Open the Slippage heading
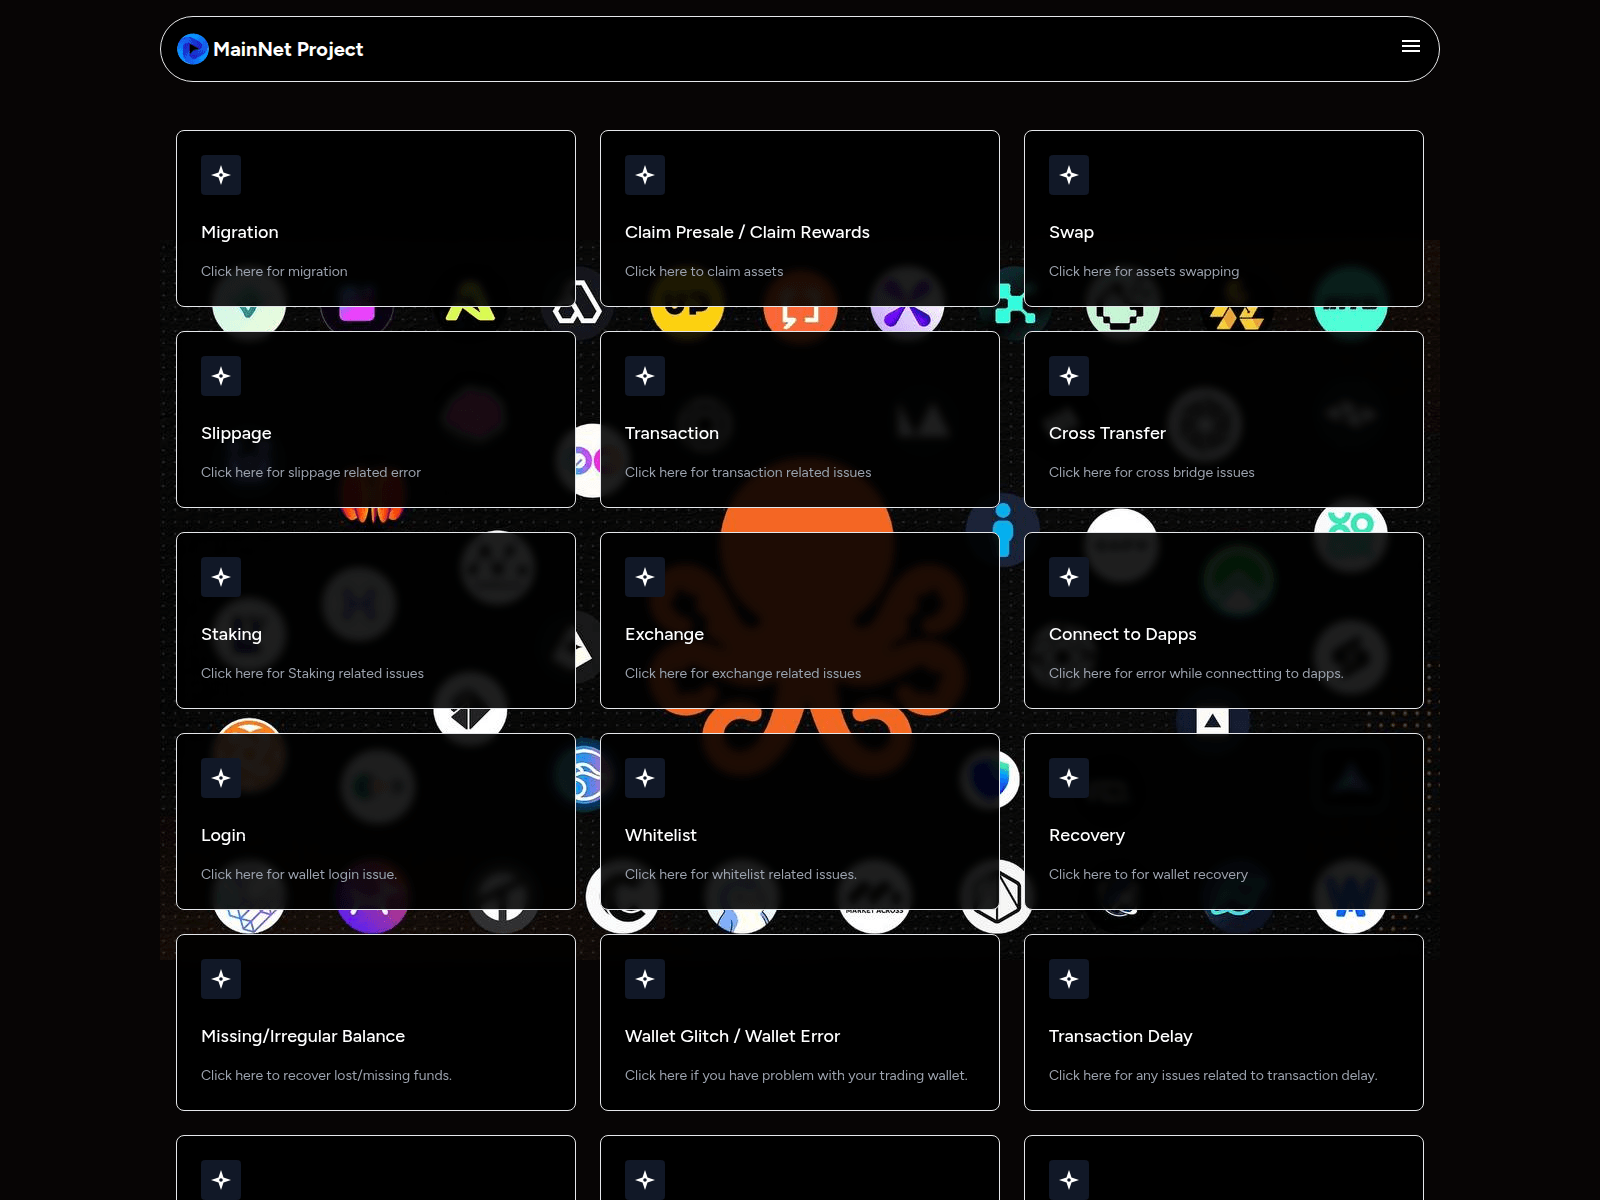Screen dimensions: 1600x1200 coord(236,433)
